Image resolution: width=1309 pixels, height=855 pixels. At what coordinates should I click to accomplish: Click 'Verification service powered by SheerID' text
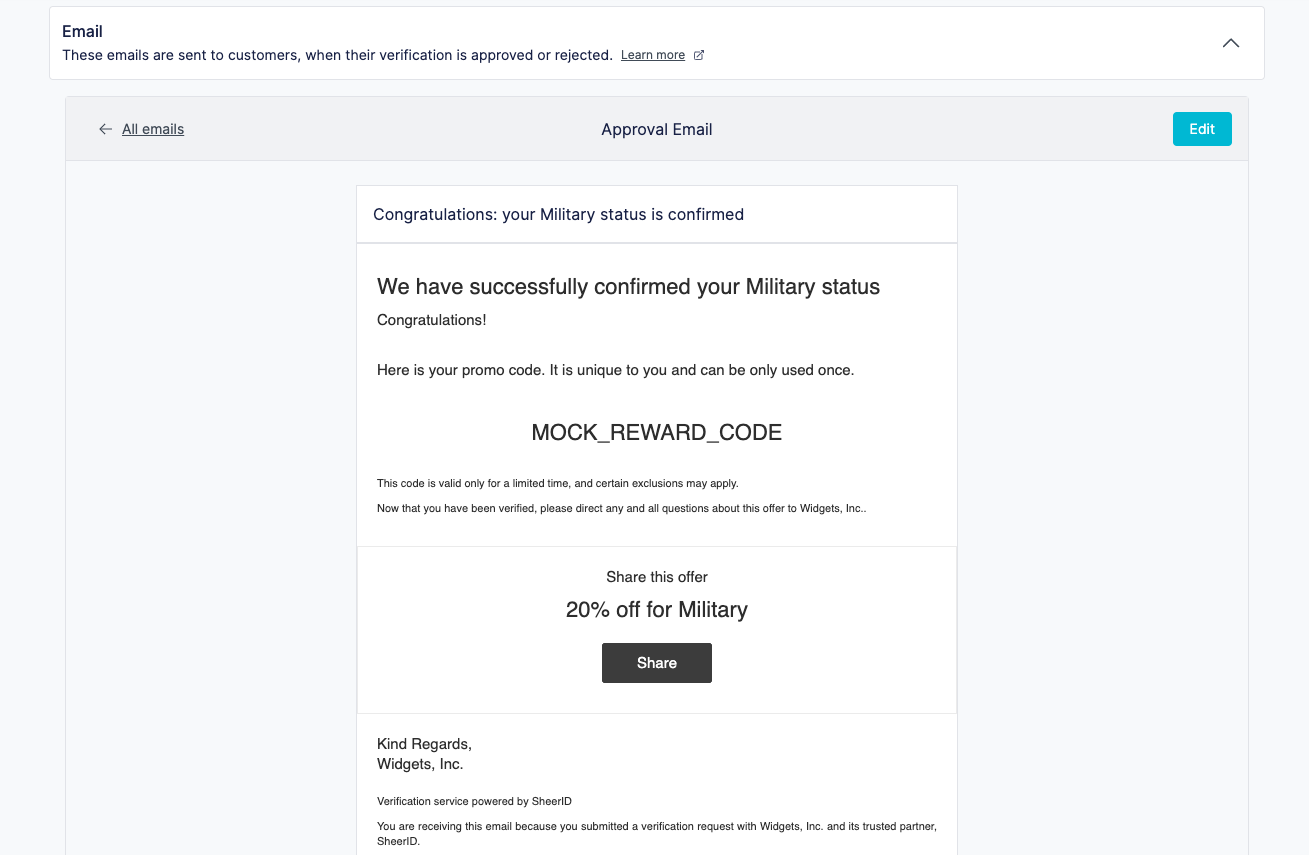point(474,801)
